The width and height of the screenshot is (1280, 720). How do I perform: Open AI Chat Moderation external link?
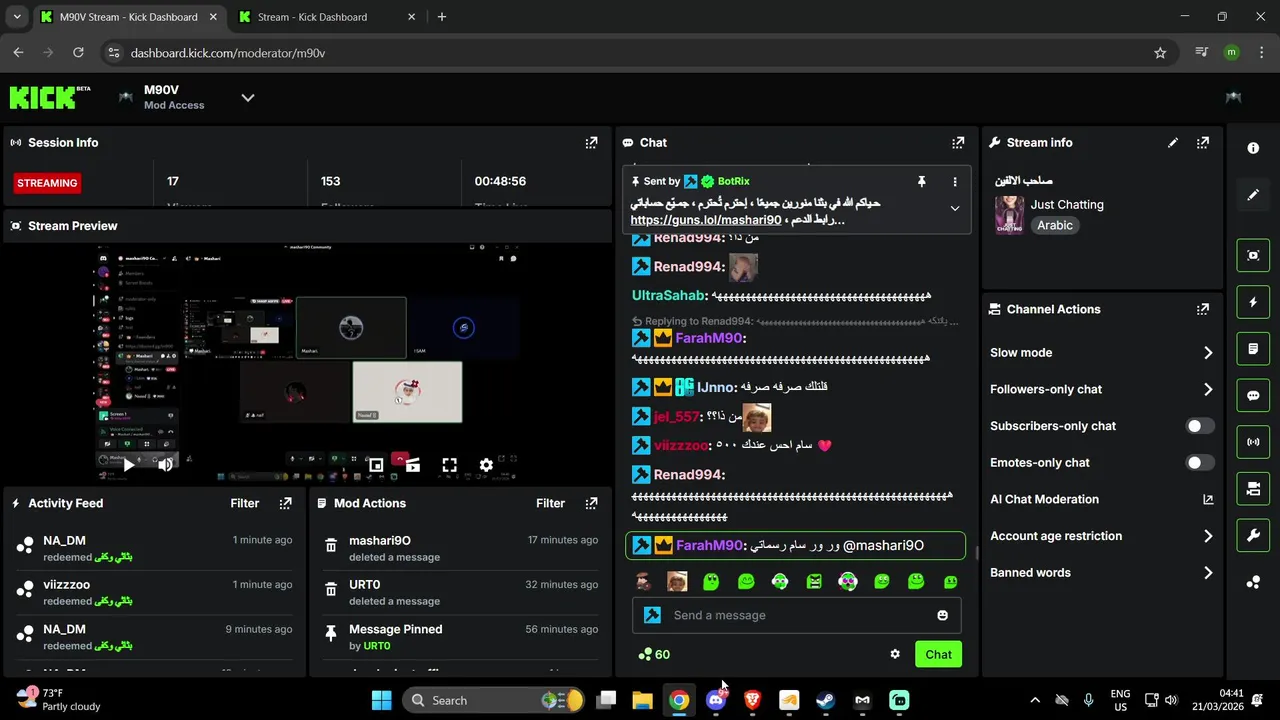point(1208,499)
